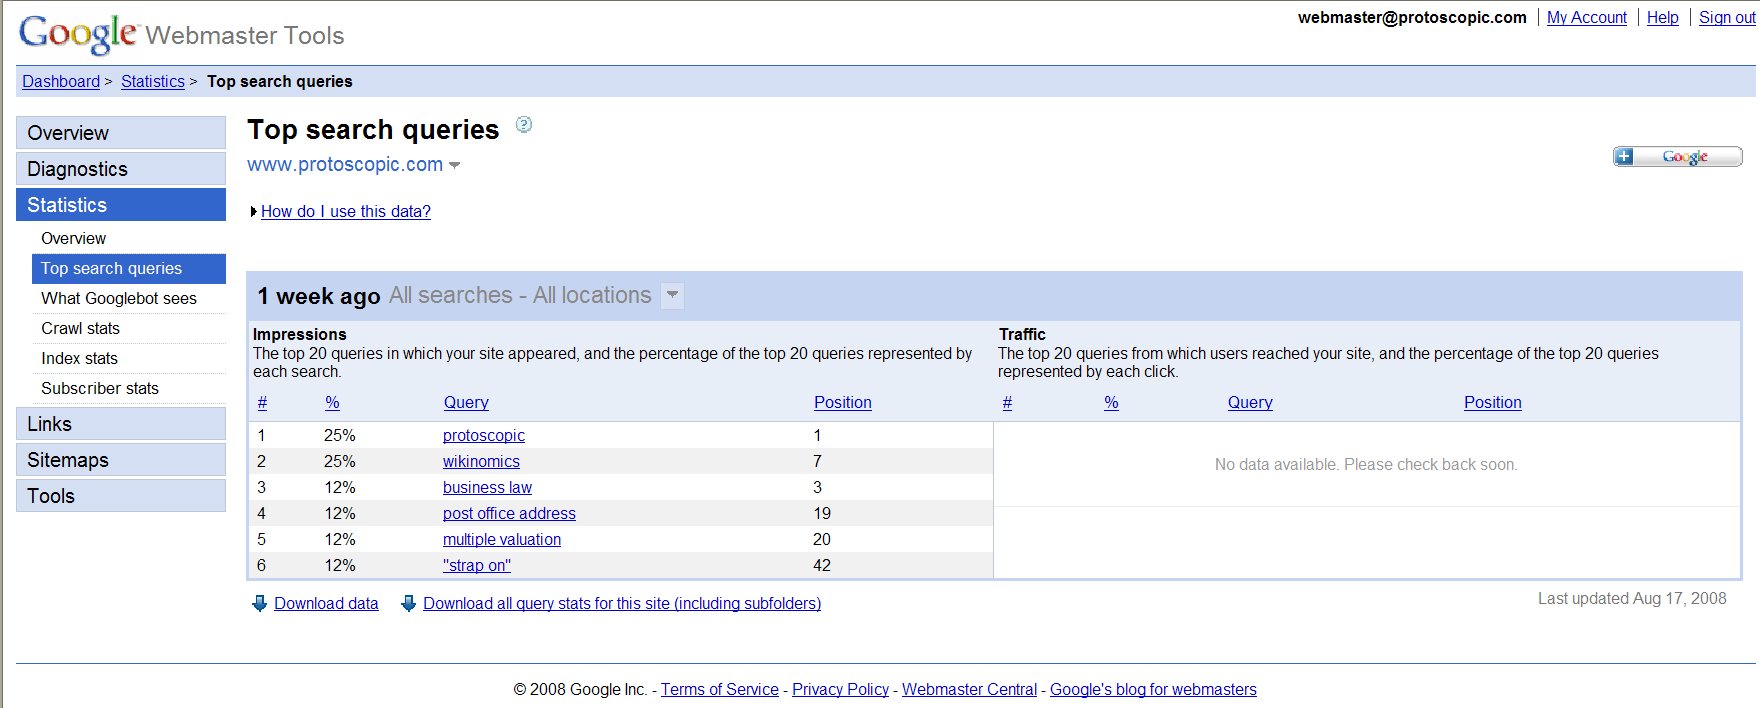Open Privacy Policy footer link

point(840,689)
